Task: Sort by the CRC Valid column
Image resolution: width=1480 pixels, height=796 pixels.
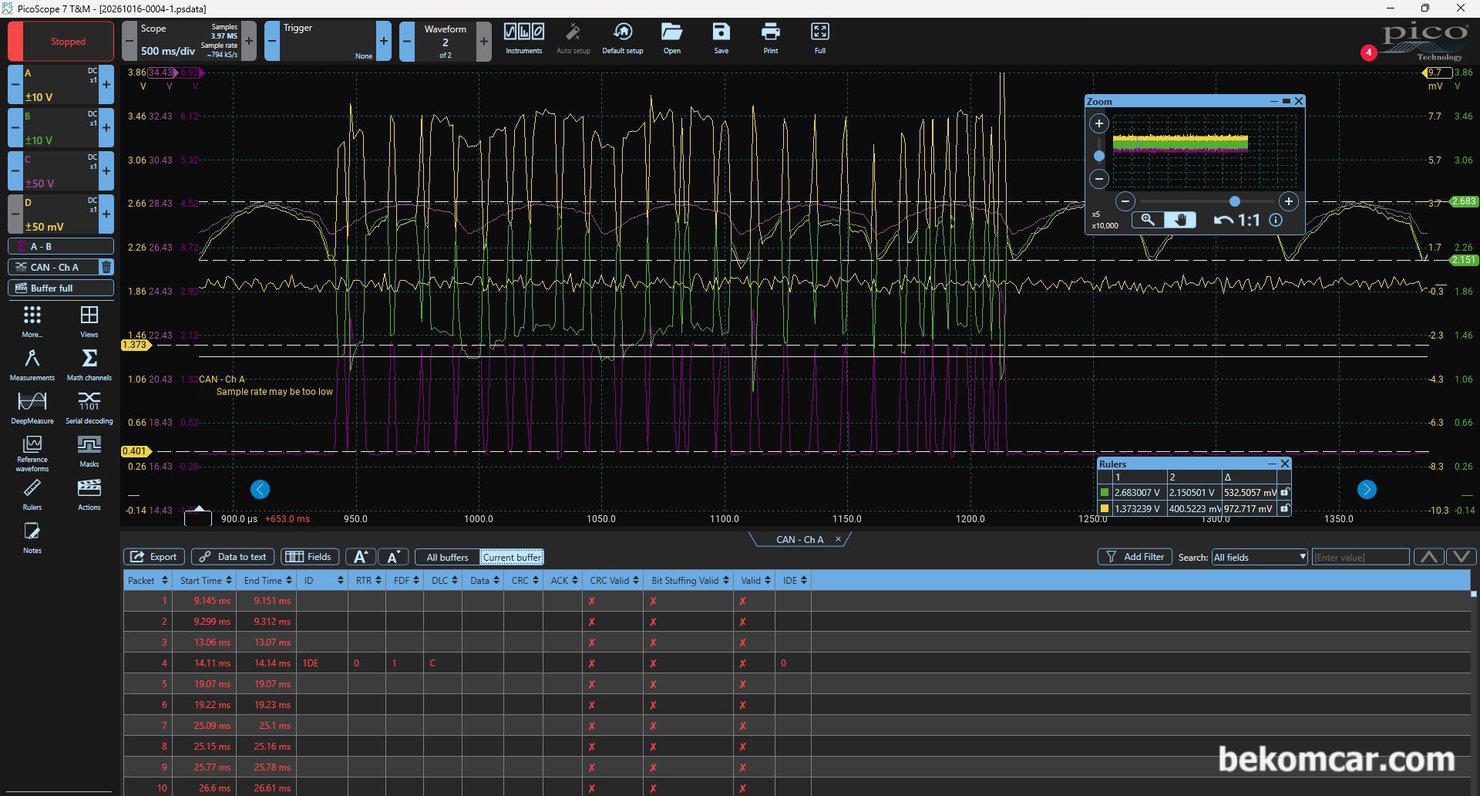Action: [614, 580]
